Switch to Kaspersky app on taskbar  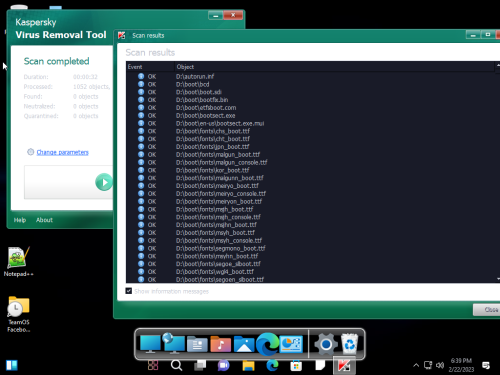coord(344,366)
